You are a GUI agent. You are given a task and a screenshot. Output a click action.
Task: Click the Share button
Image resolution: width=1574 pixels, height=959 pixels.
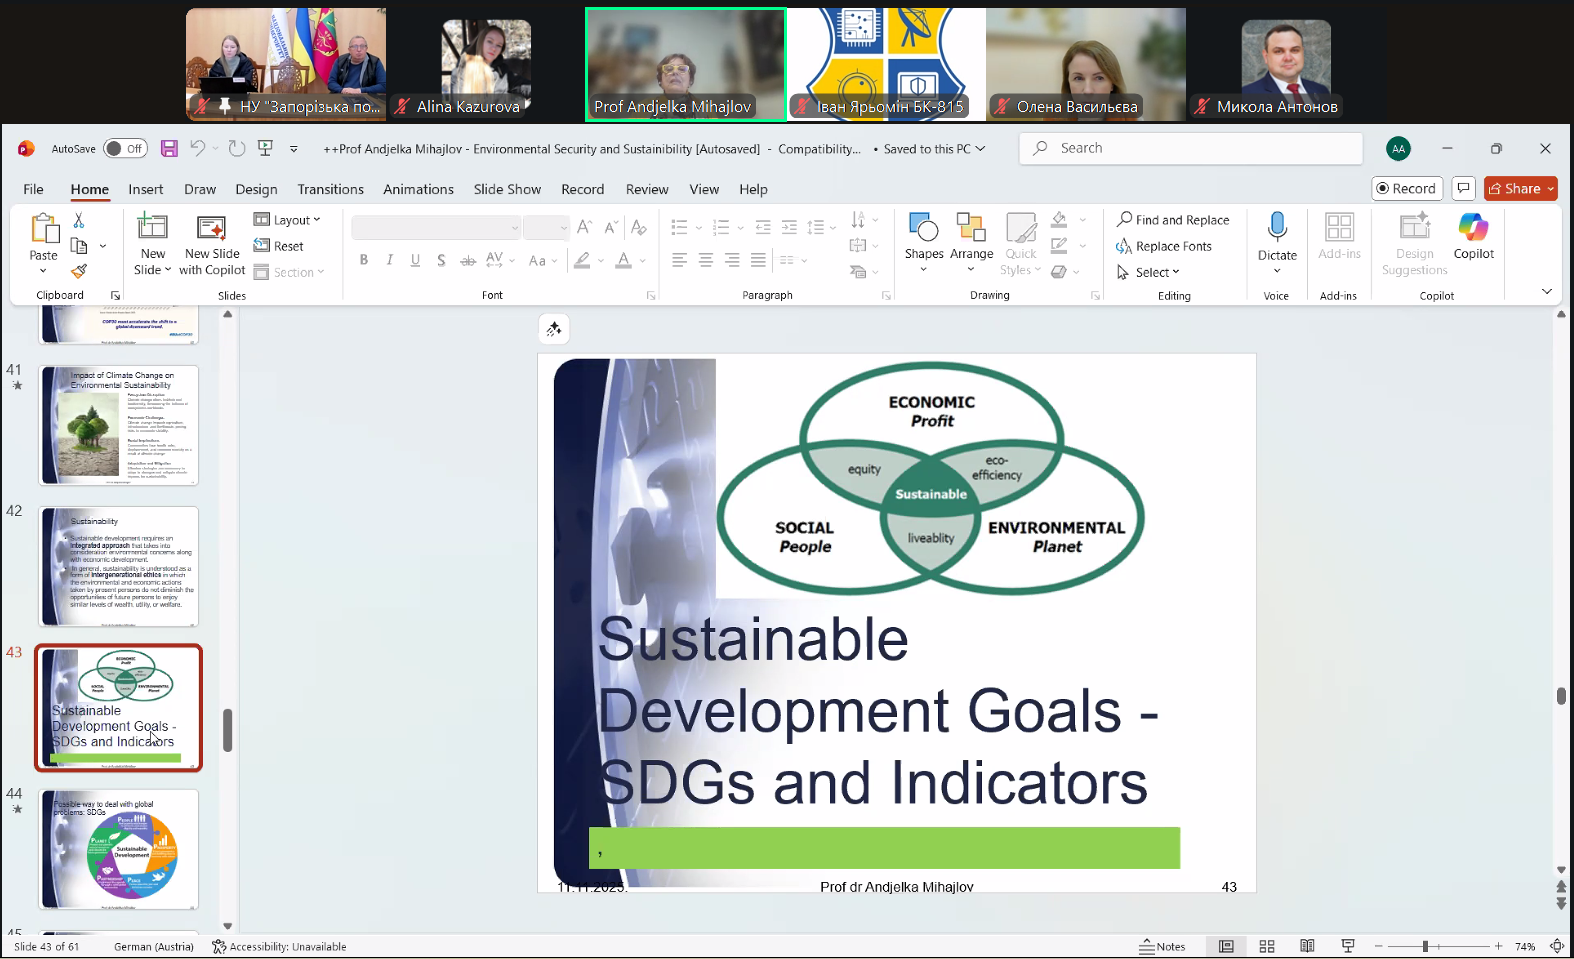click(1515, 188)
